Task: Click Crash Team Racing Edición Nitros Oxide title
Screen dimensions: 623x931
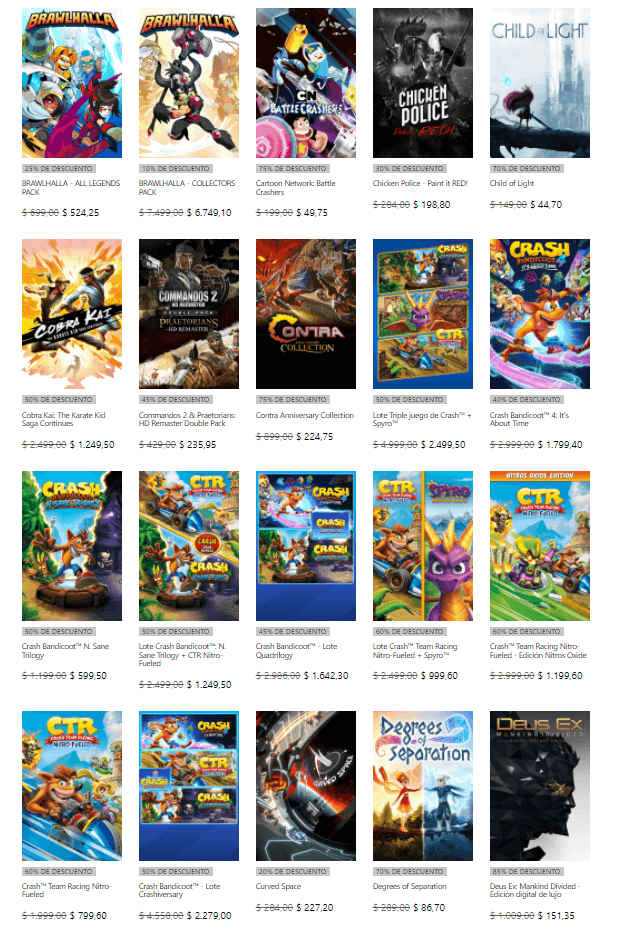Action: (x=538, y=651)
